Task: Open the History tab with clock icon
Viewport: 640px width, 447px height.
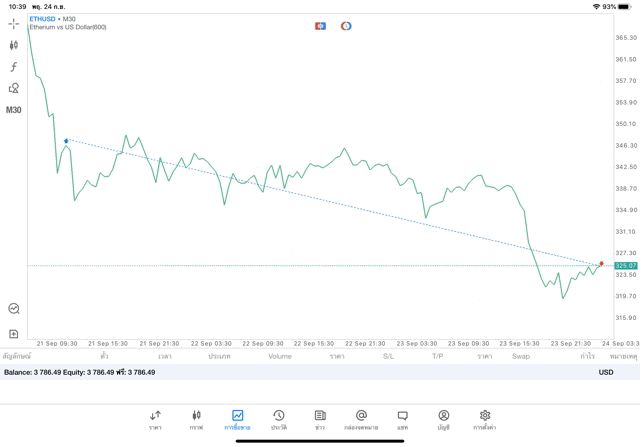Action: click(278, 419)
